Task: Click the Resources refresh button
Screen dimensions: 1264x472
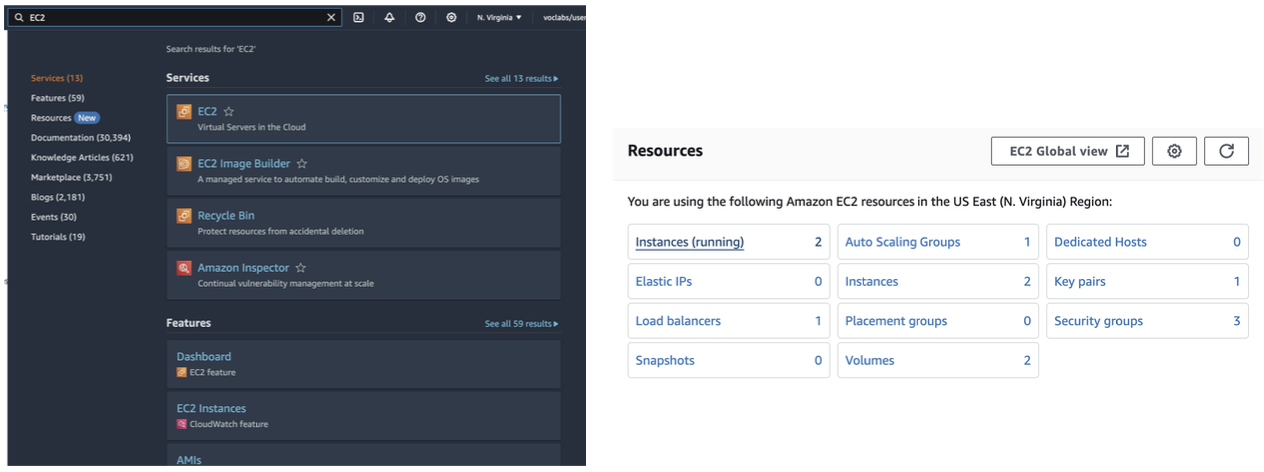Action: pyautogui.click(x=1226, y=151)
